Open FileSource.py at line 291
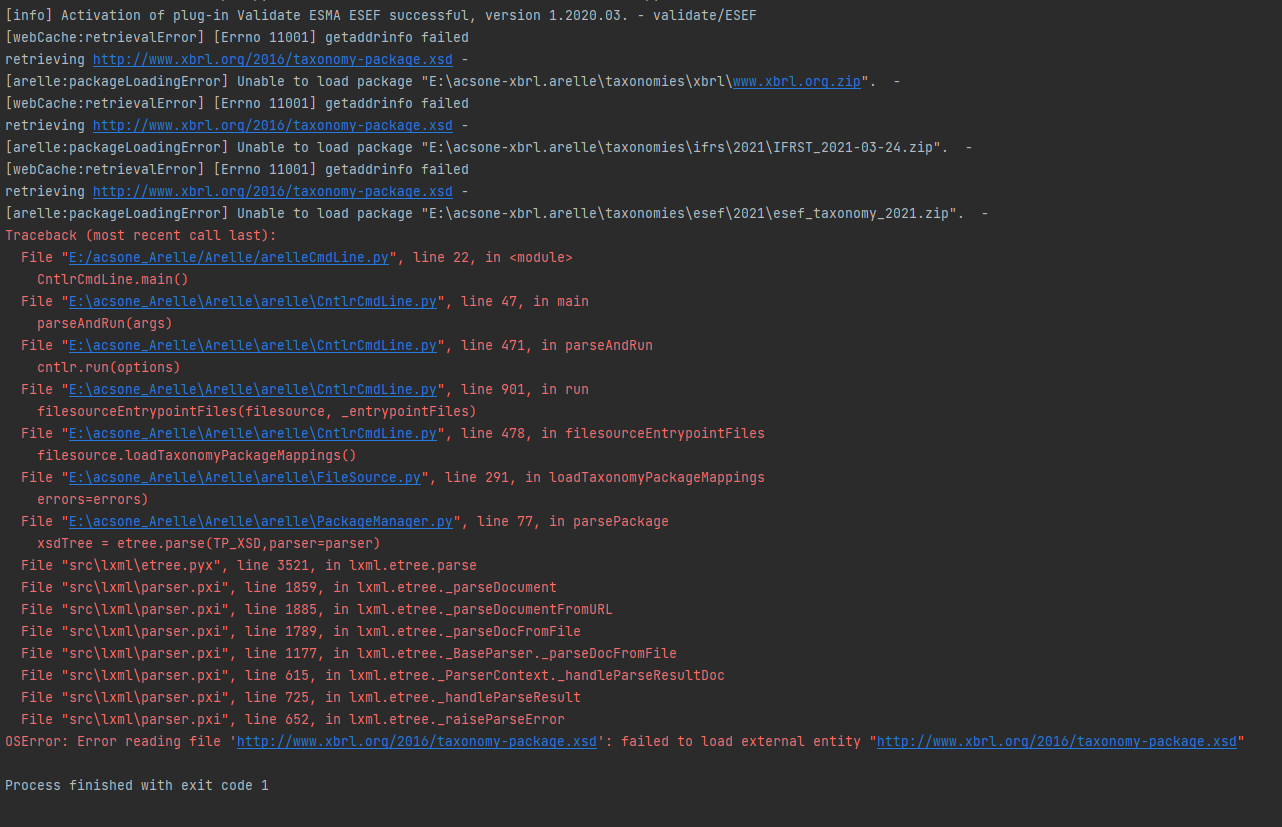Screen dimensions: 1282x827 coord(245,477)
